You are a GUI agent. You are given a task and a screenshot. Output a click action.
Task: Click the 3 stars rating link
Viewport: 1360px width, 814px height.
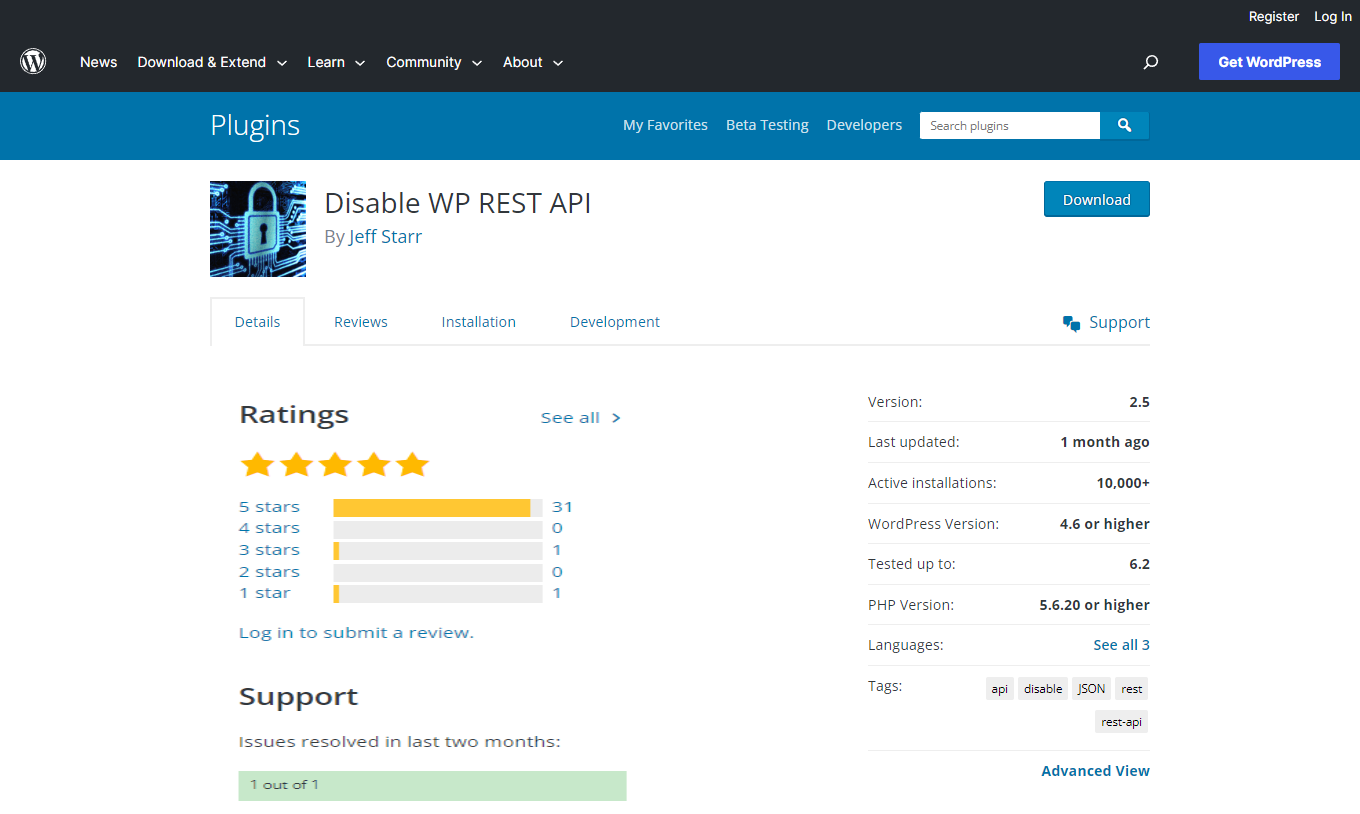point(269,550)
